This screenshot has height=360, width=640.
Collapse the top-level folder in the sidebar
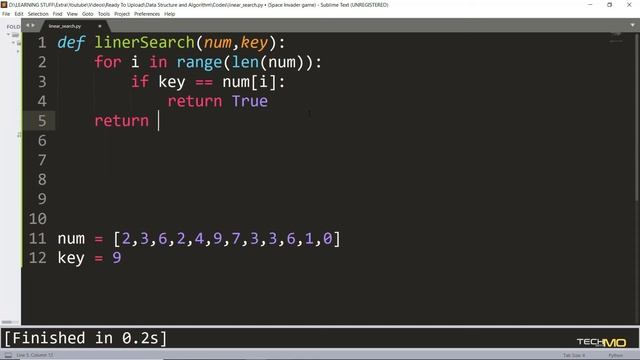click(9, 35)
